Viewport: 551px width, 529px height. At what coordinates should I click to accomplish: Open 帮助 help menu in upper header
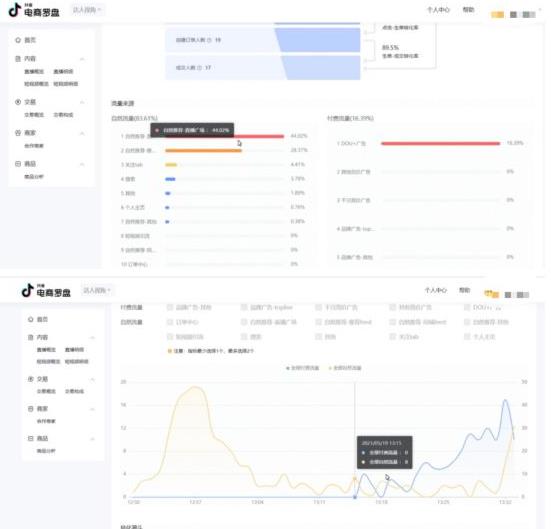tap(468, 9)
